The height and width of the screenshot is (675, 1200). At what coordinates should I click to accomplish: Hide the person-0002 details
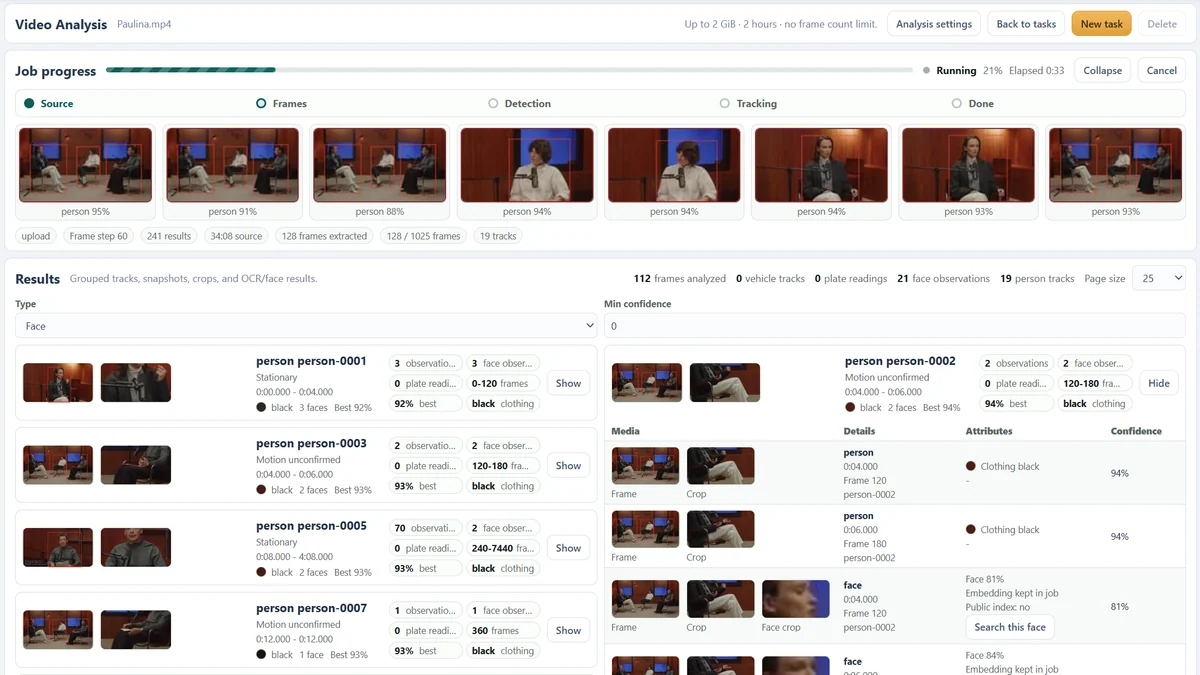click(1158, 383)
